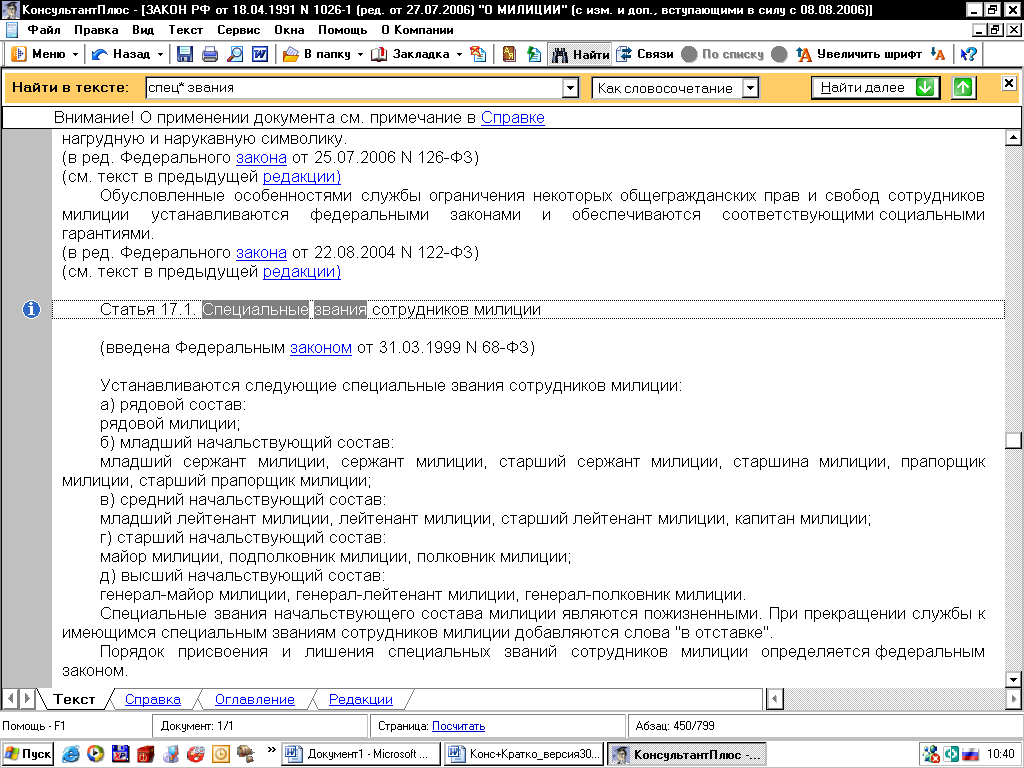Open законом link dated 31.03.1999
The image size is (1024, 768).
coord(321,348)
